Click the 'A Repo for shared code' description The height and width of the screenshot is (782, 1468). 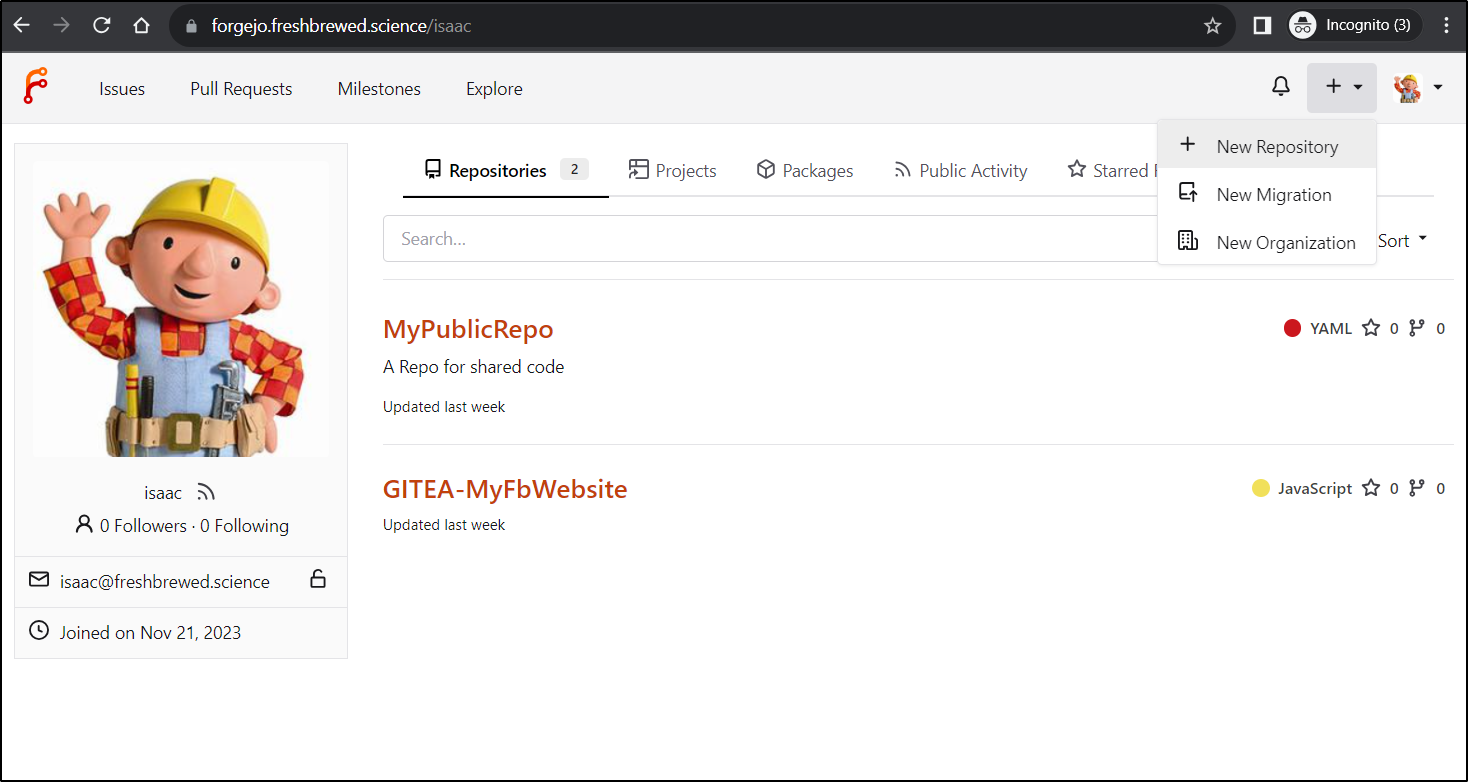click(x=473, y=367)
